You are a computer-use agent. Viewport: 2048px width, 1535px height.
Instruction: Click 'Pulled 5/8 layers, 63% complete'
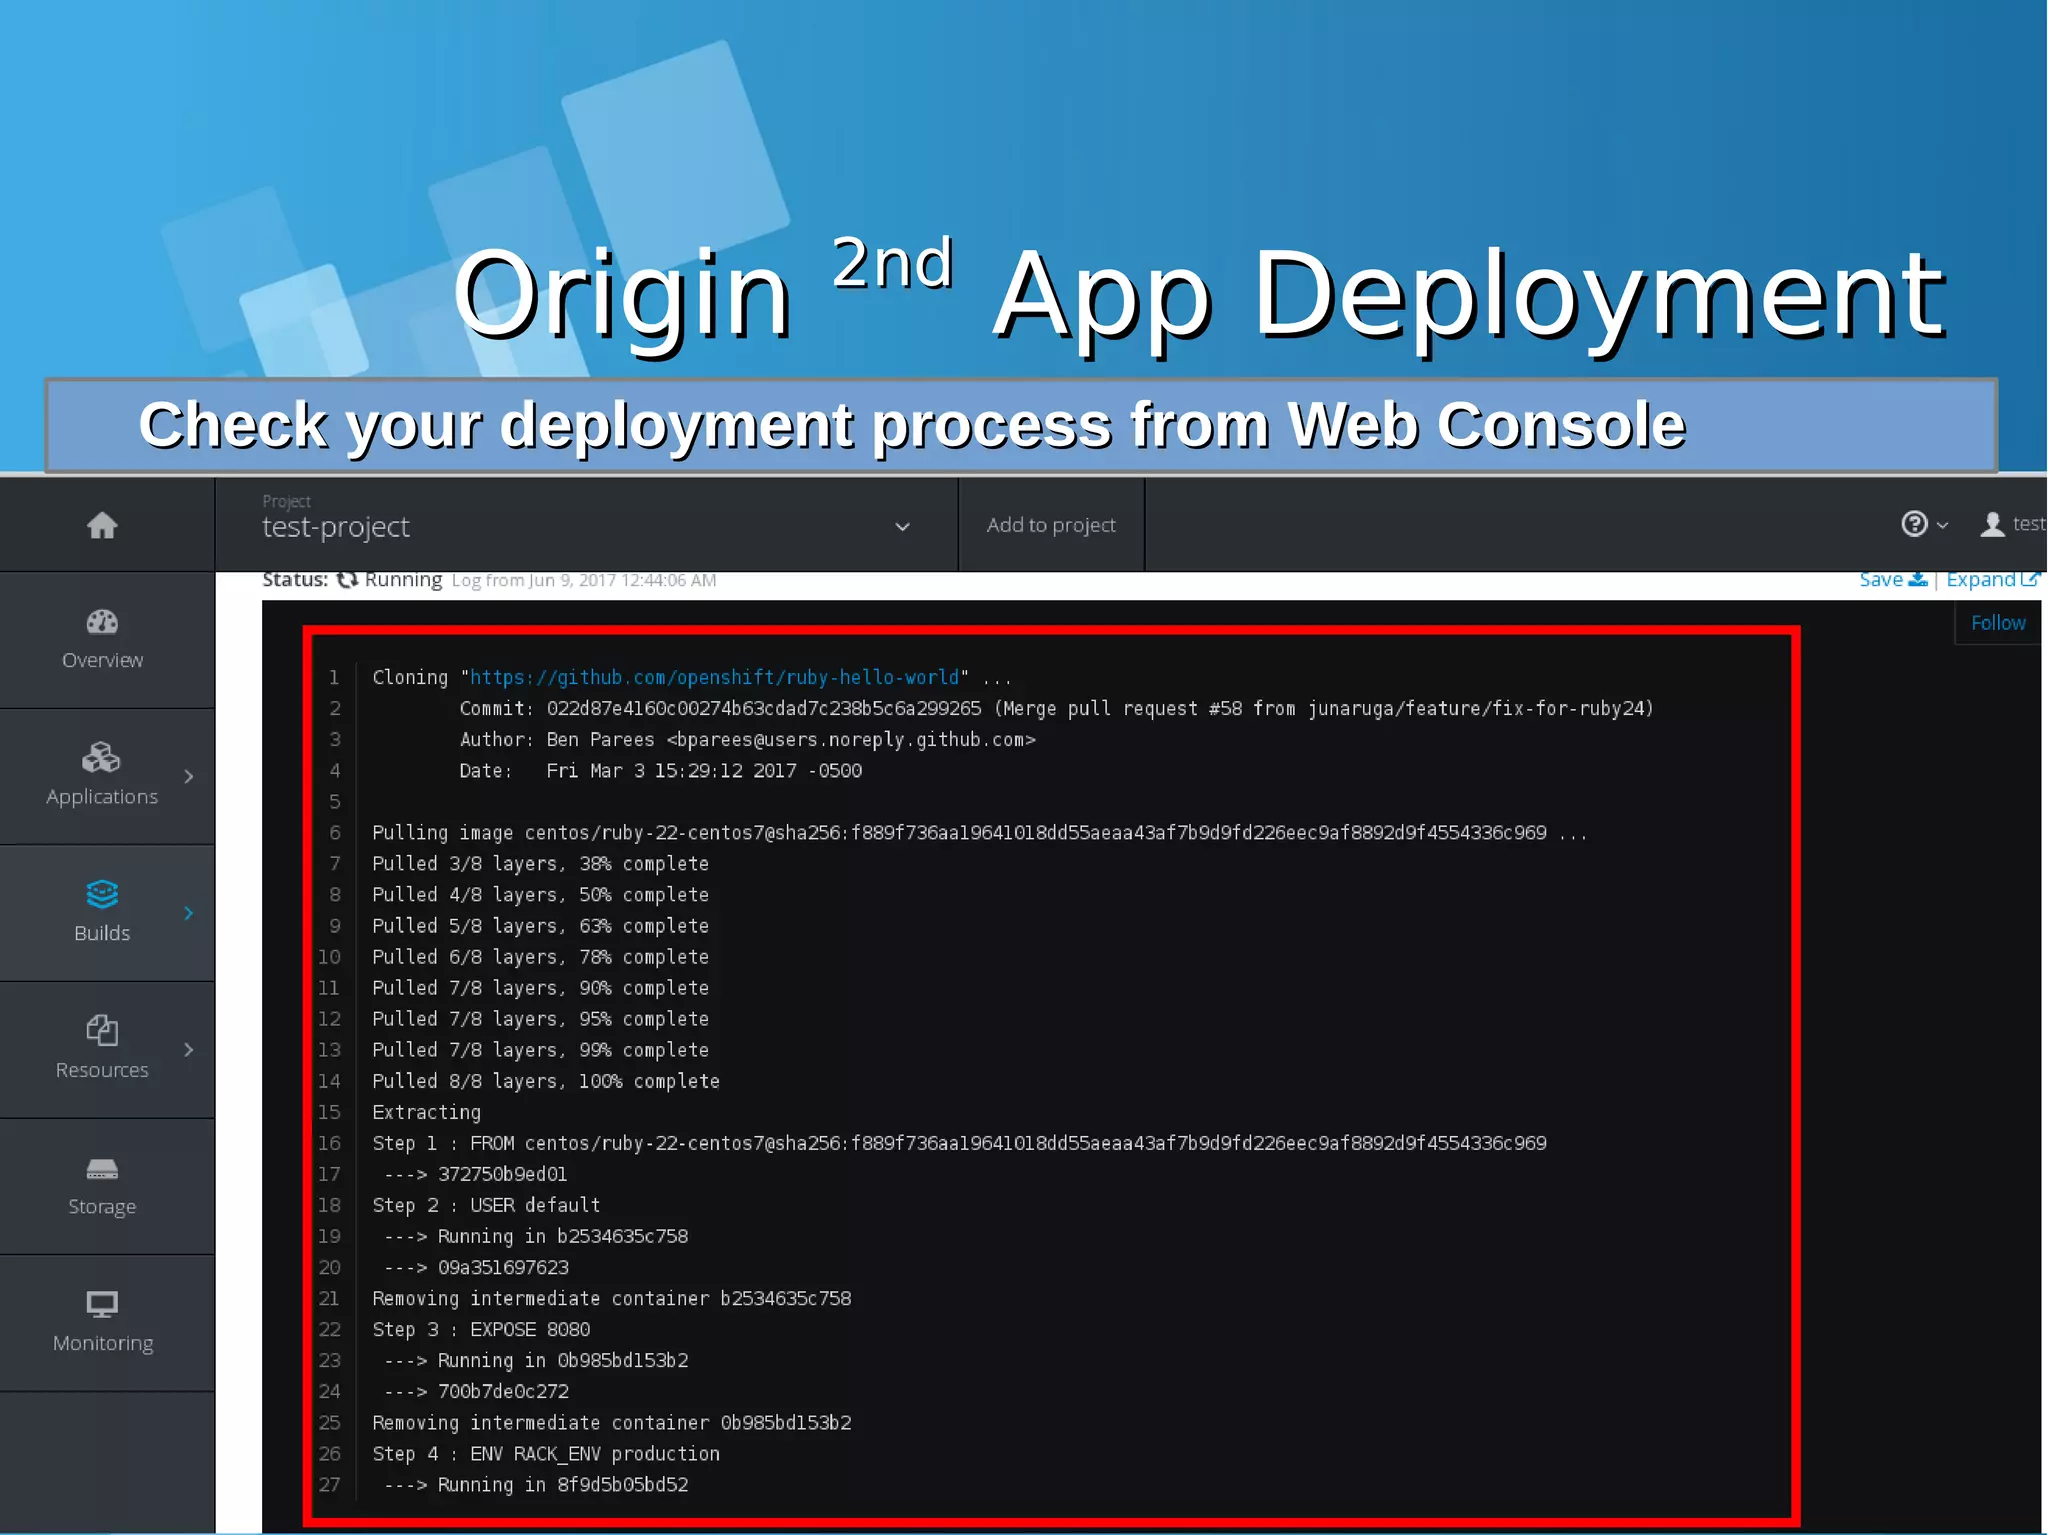click(540, 925)
